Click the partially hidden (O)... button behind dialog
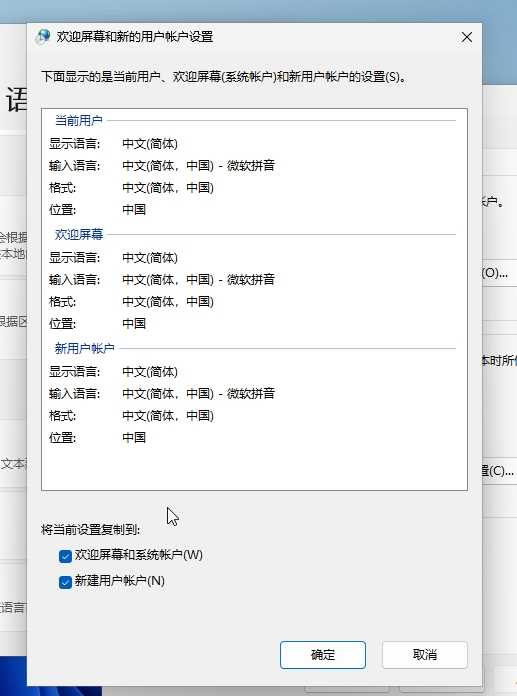Screen dimensions: 517x696 pyautogui.click(x=495, y=273)
